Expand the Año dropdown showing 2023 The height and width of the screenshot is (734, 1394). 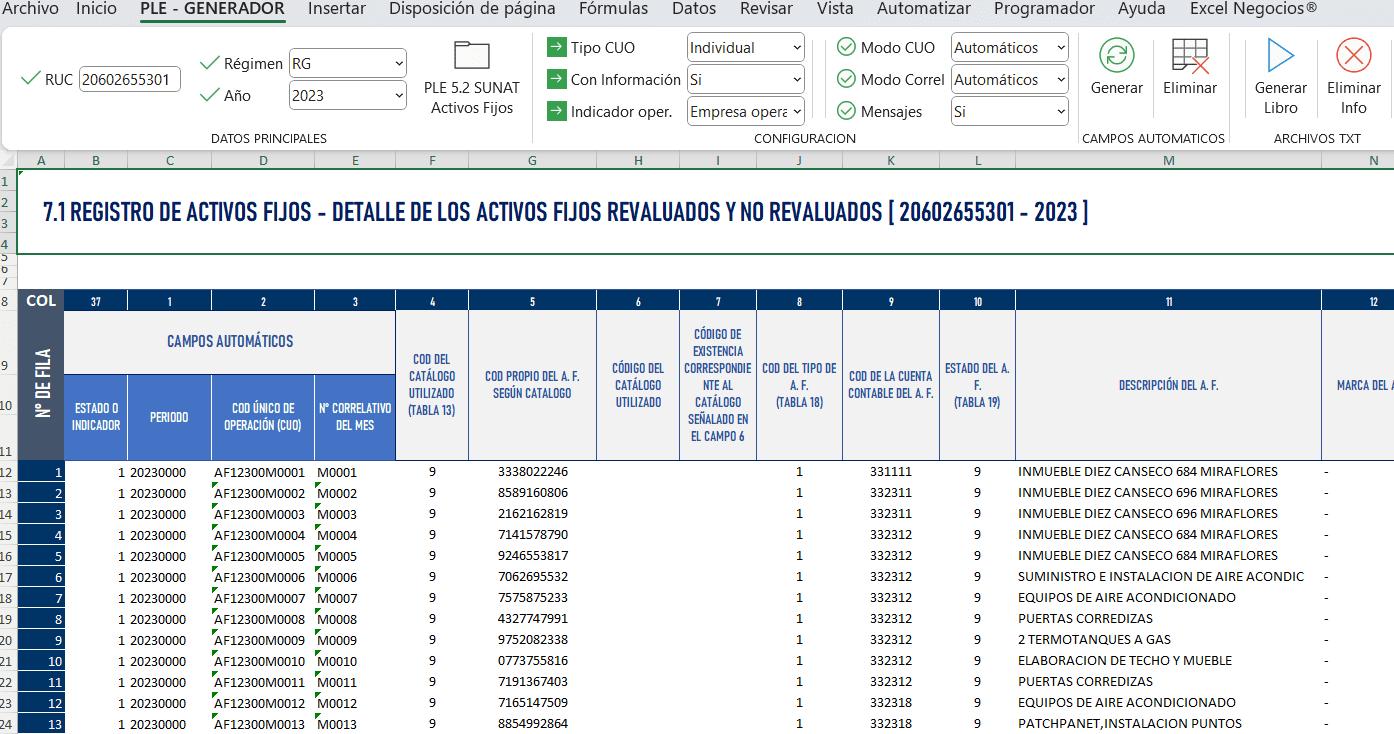click(x=347, y=96)
